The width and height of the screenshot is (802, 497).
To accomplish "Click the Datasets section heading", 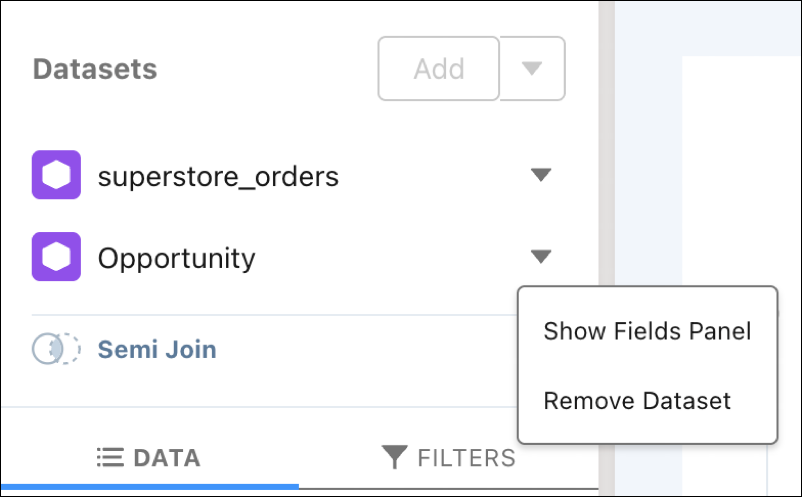I will click(x=95, y=69).
